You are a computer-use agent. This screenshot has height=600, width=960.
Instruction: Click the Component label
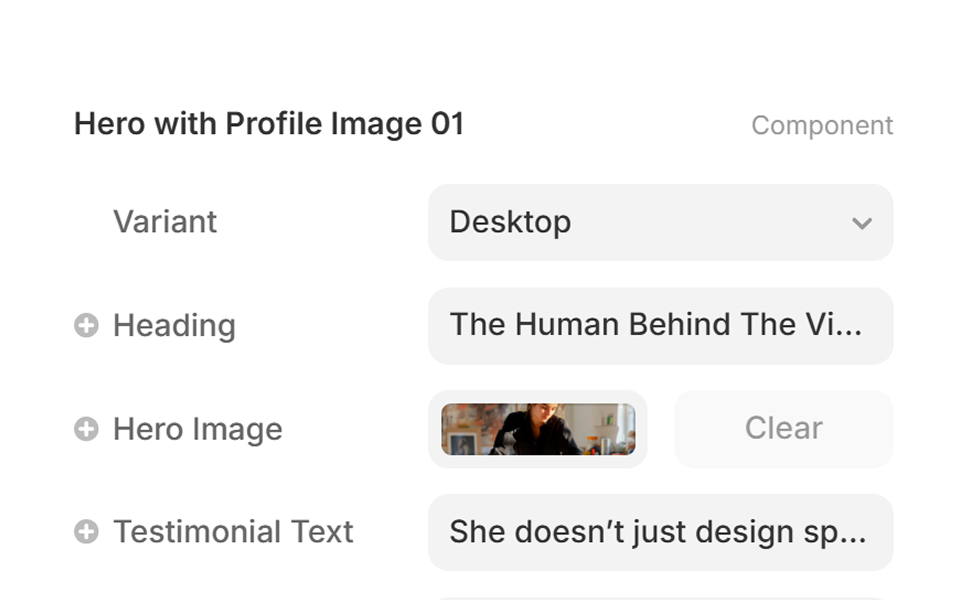point(822,125)
